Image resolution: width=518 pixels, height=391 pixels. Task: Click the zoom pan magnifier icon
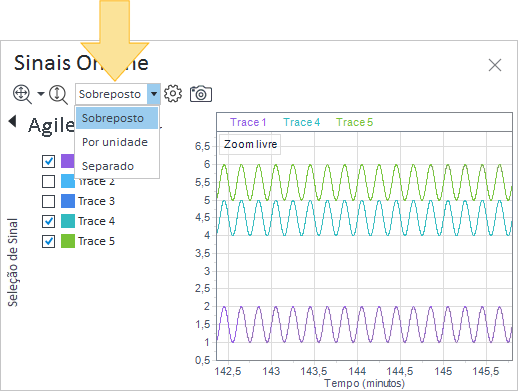tap(22, 94)
